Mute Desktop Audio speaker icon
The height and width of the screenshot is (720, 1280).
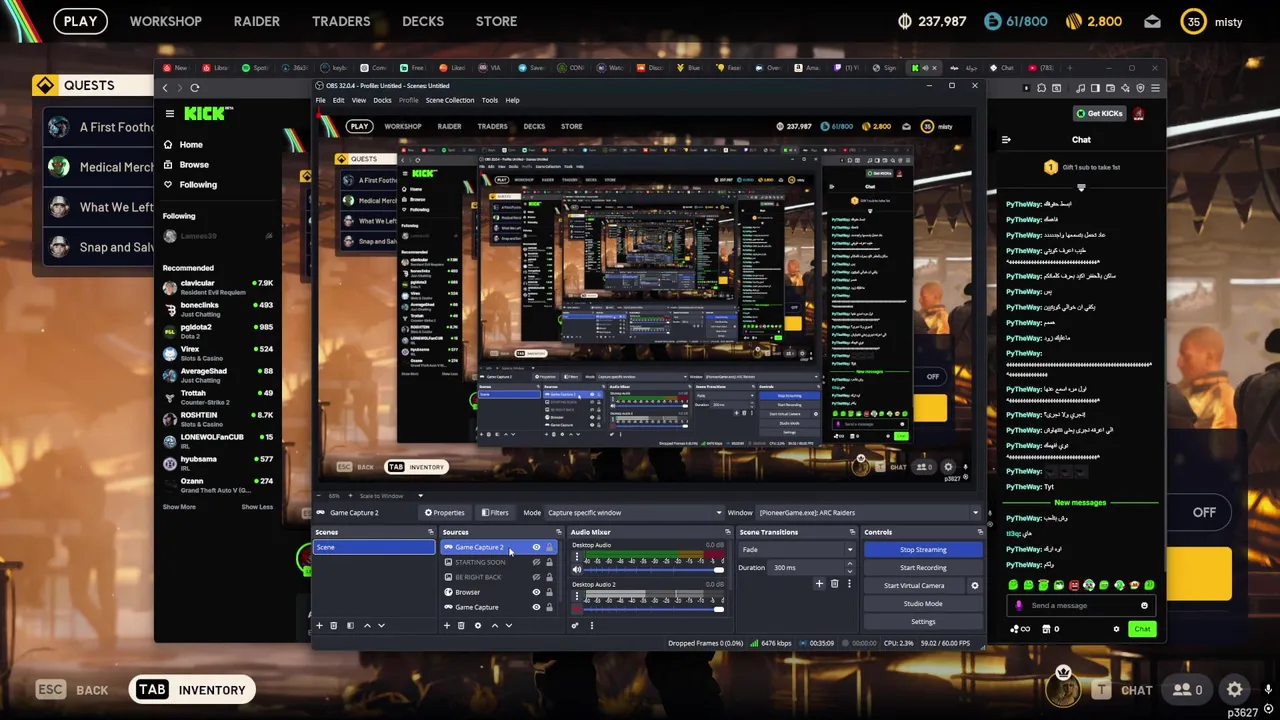click(x=576, y=570)
